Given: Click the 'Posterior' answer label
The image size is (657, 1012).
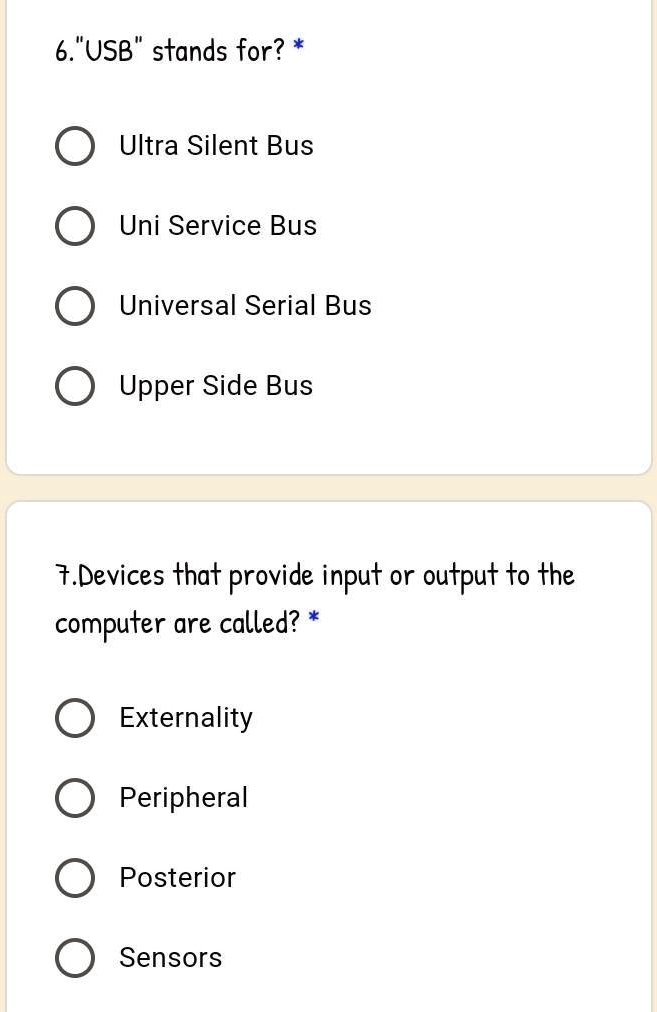Looking at the screenshot, I should pyautogui.click(x=177, y=878).
